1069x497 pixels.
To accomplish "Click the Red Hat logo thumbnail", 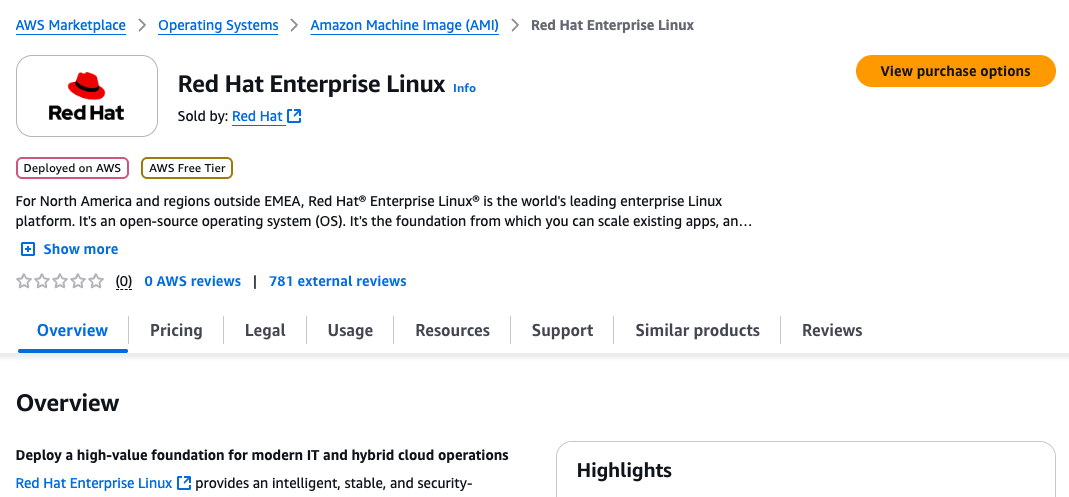I will point(87,96).
